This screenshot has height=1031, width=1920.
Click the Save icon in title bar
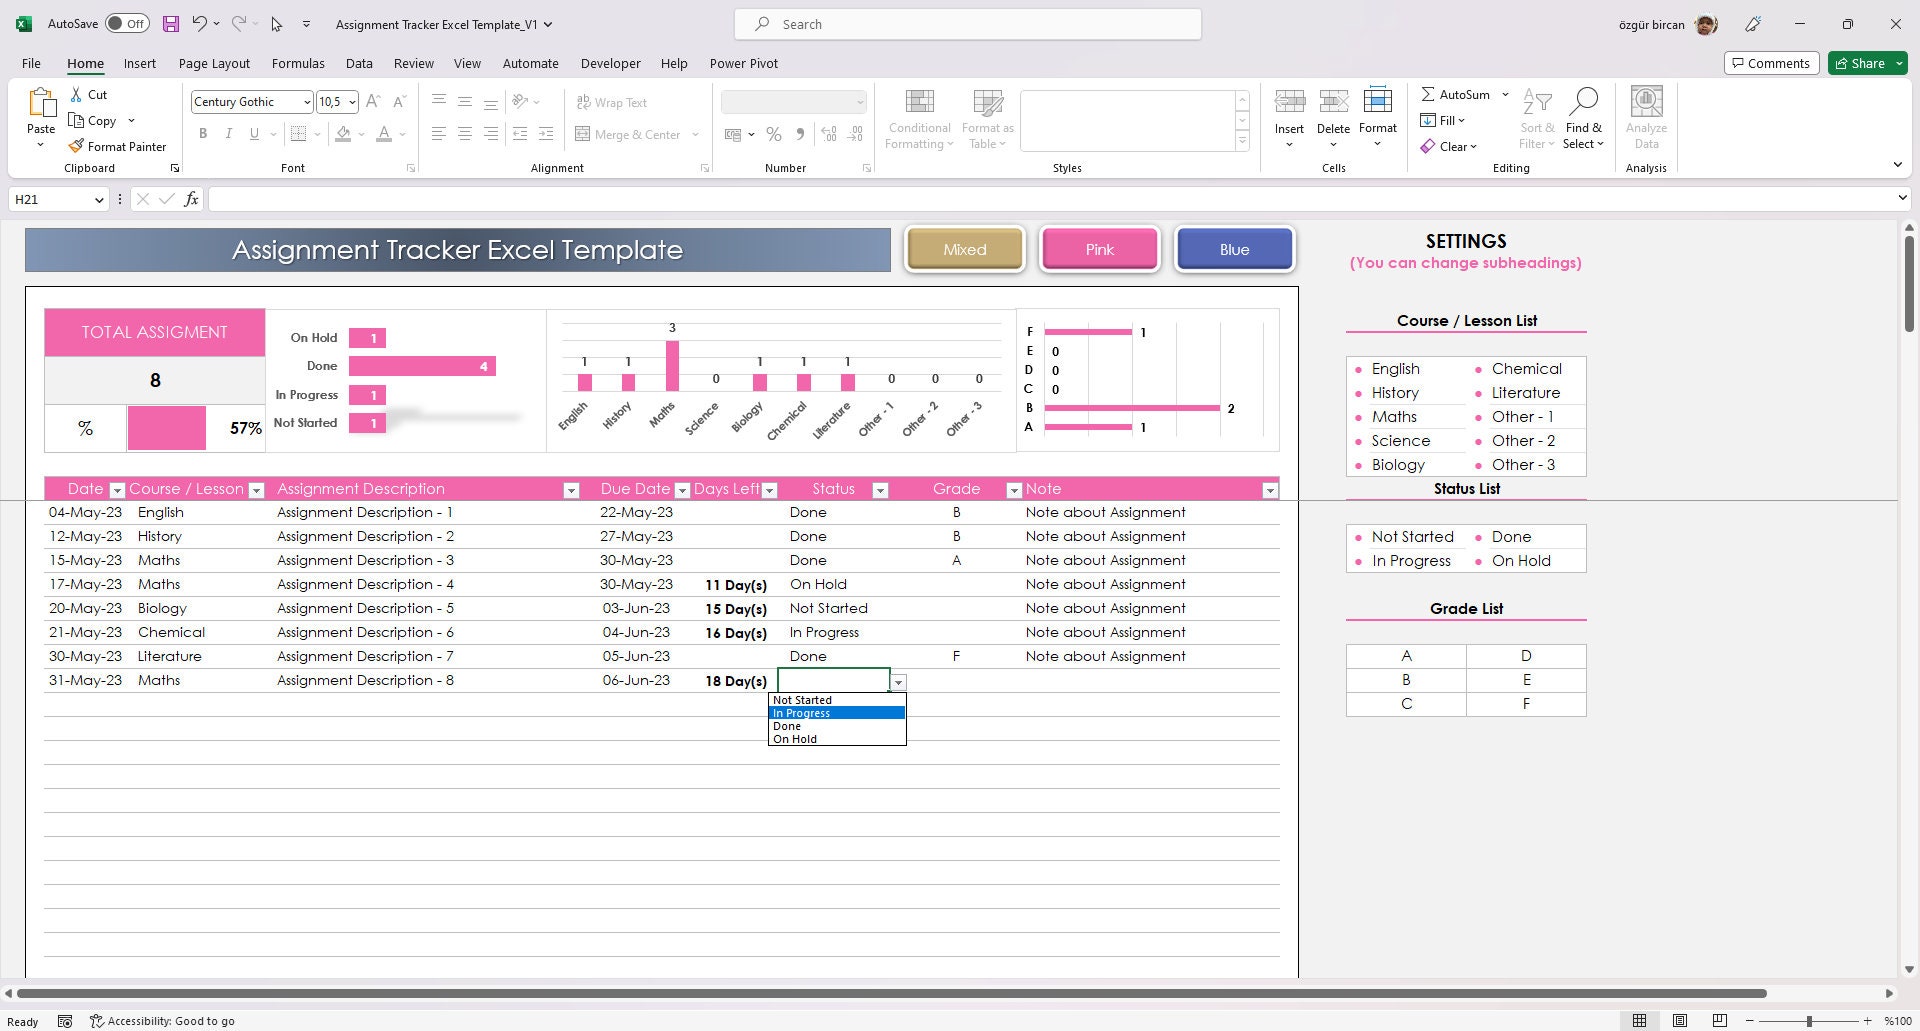point(171,24)
